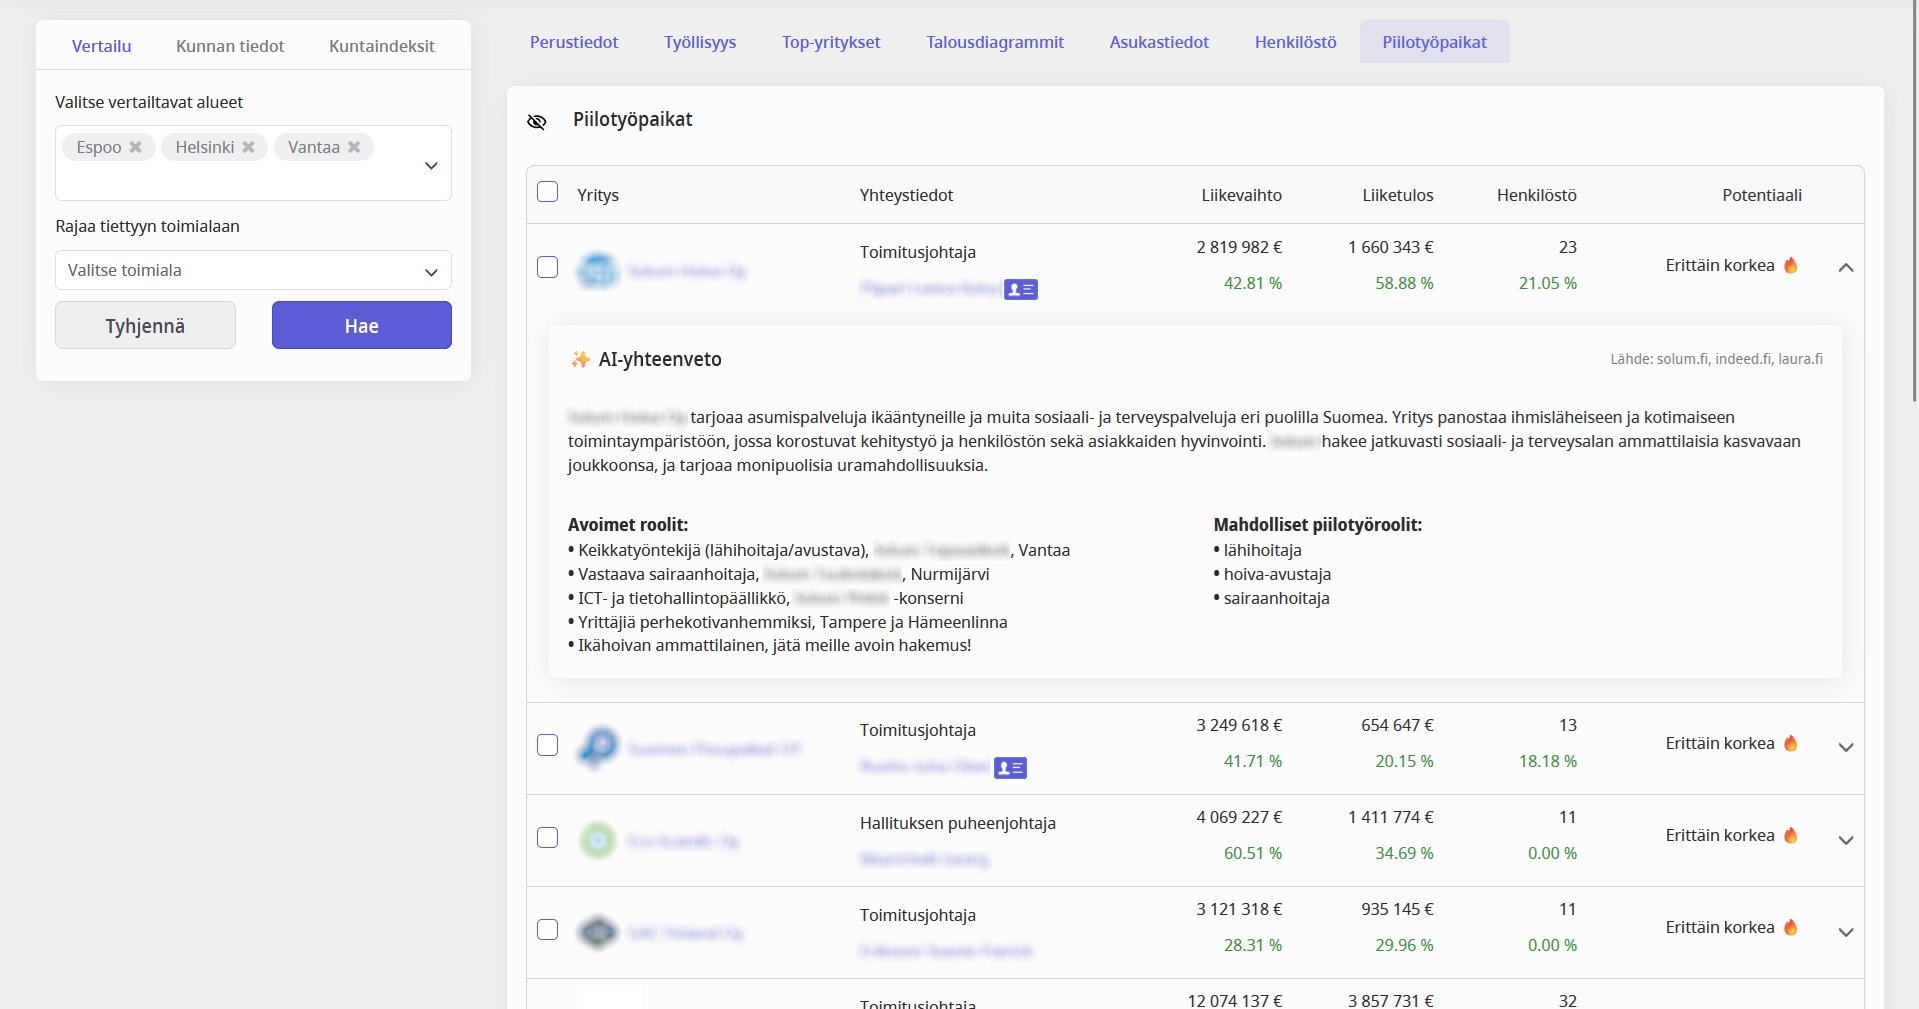The height and width of the screenshot is (1009, 1919).
Task: Remove Vantaa tag with its X icon
Action: [x=354, y=147]
